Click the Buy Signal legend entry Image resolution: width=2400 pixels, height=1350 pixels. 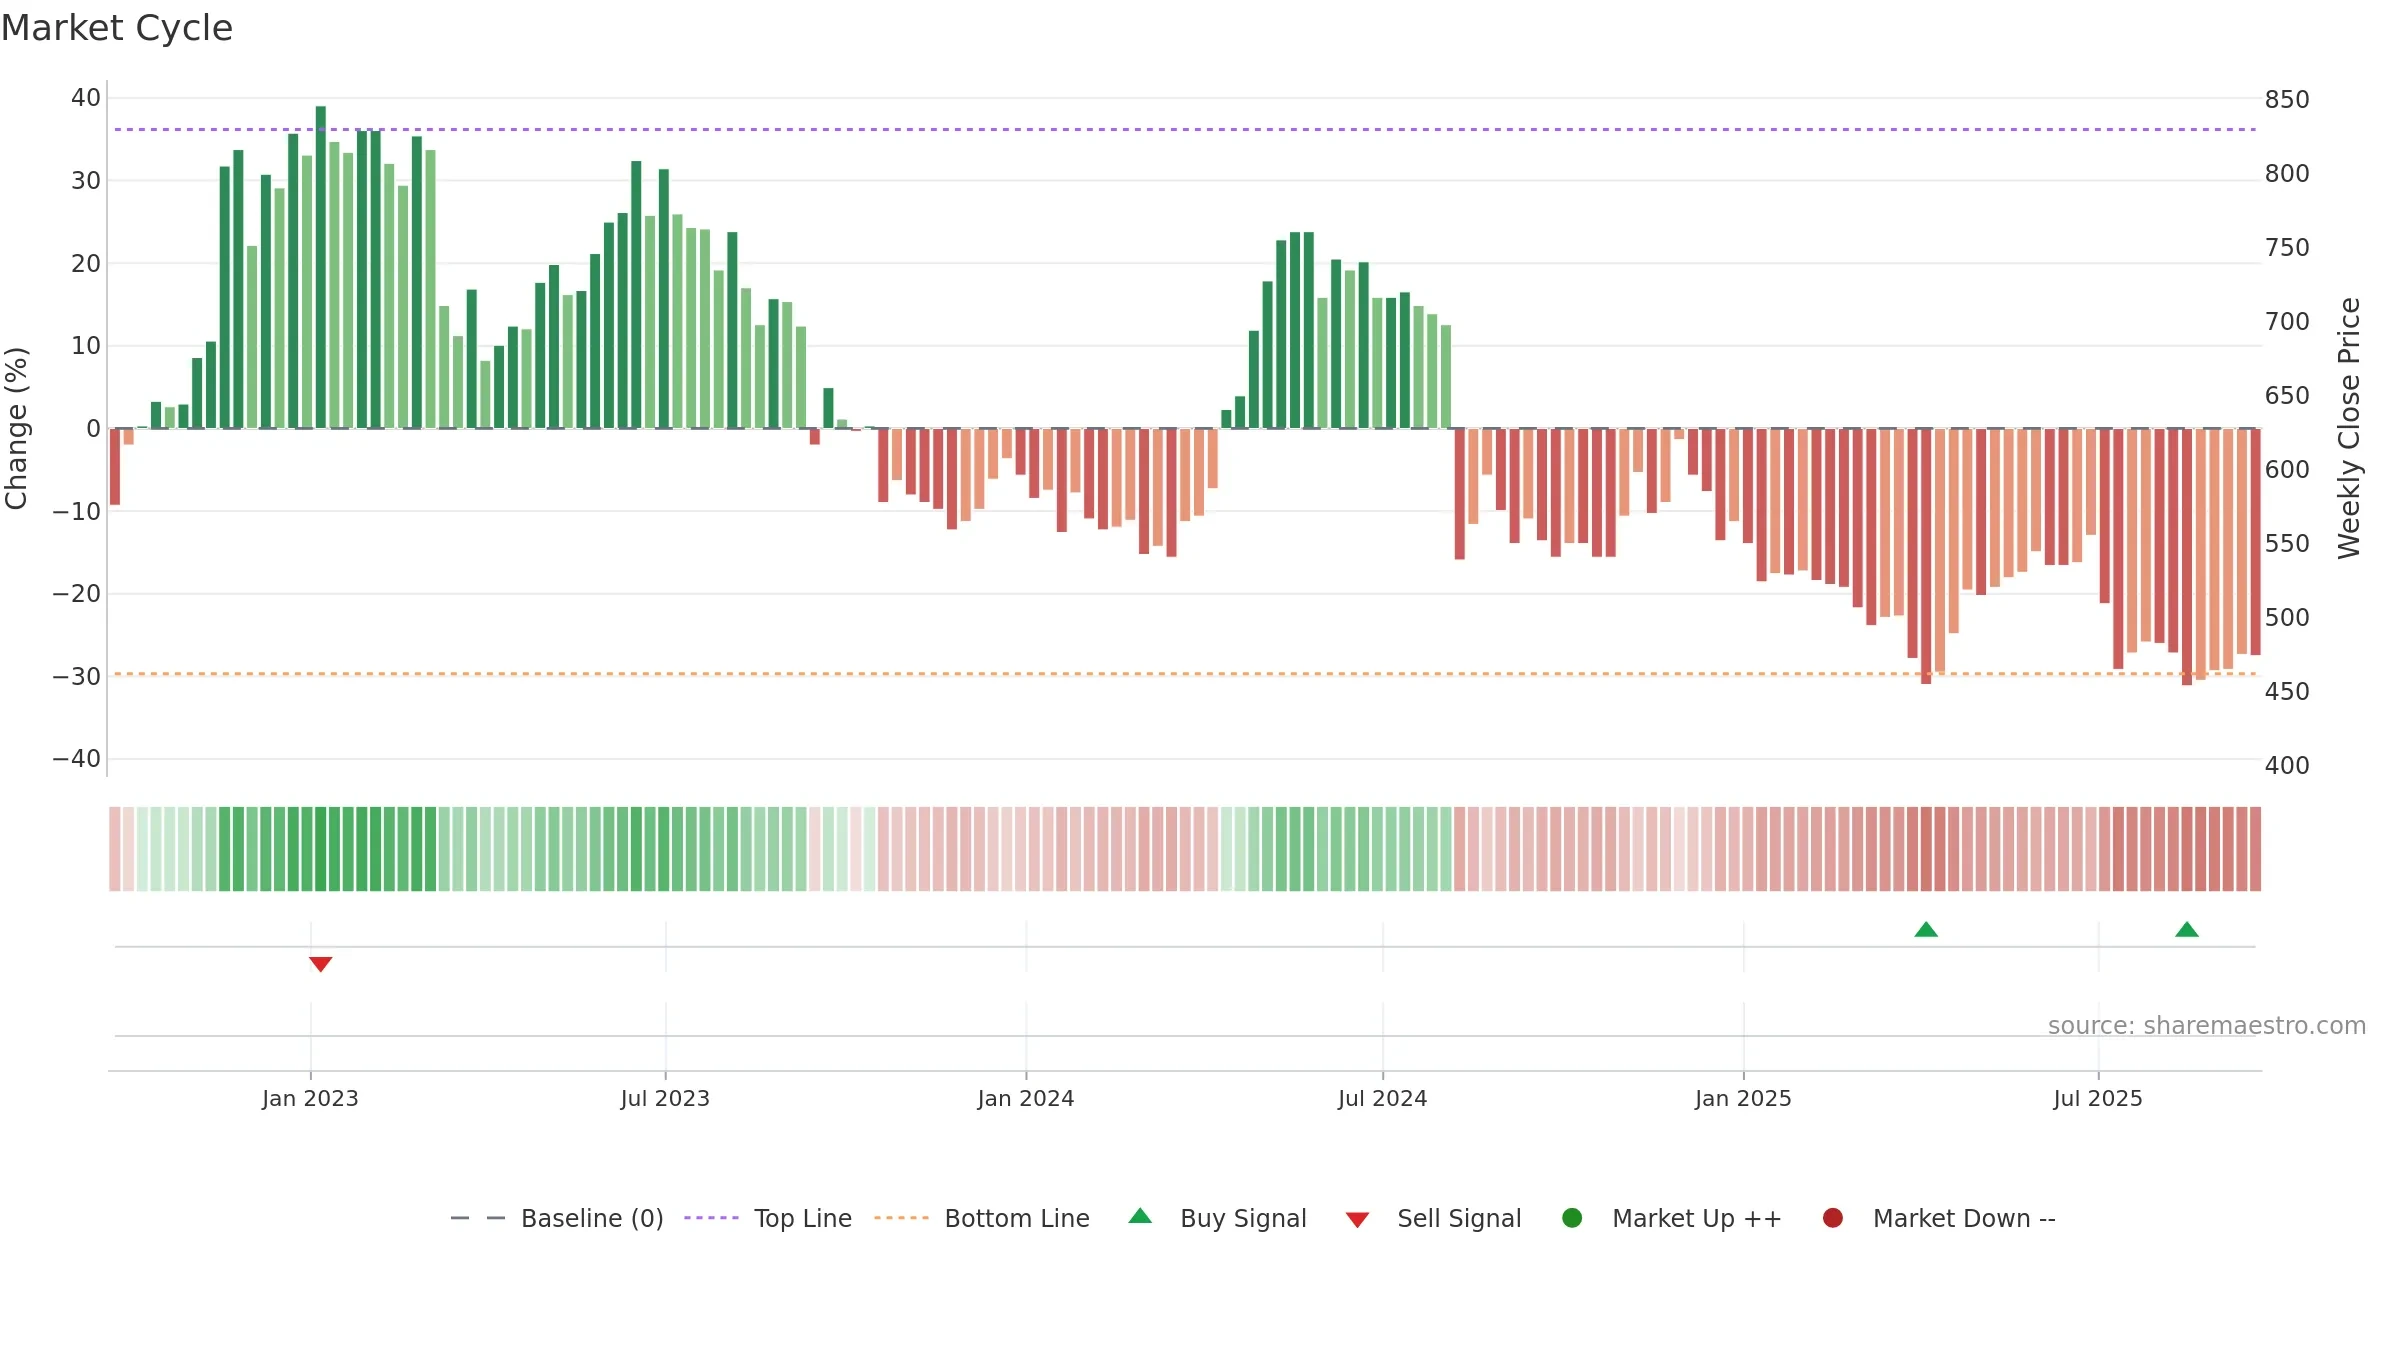point(1217,1218)
